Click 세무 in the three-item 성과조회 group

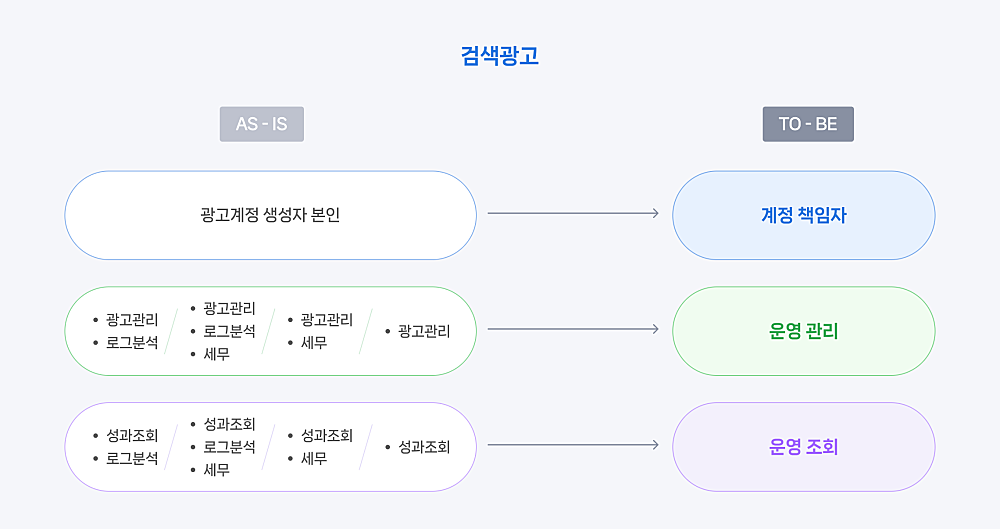[216, 470]
